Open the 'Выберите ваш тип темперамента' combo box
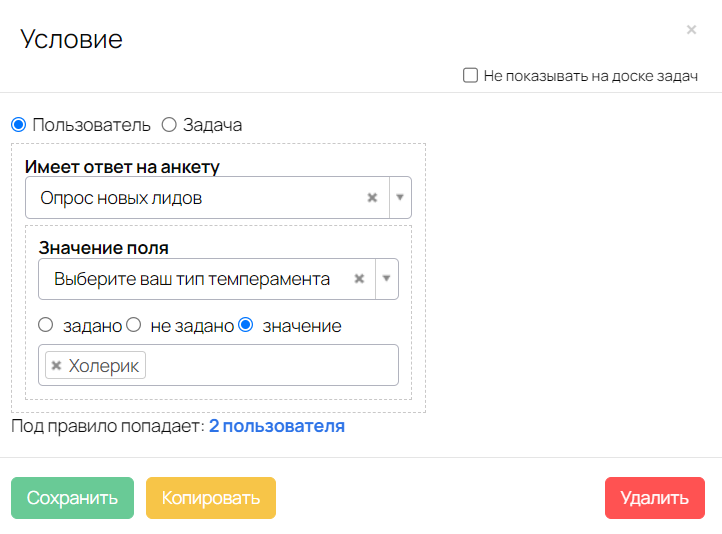 coord(218,279)
